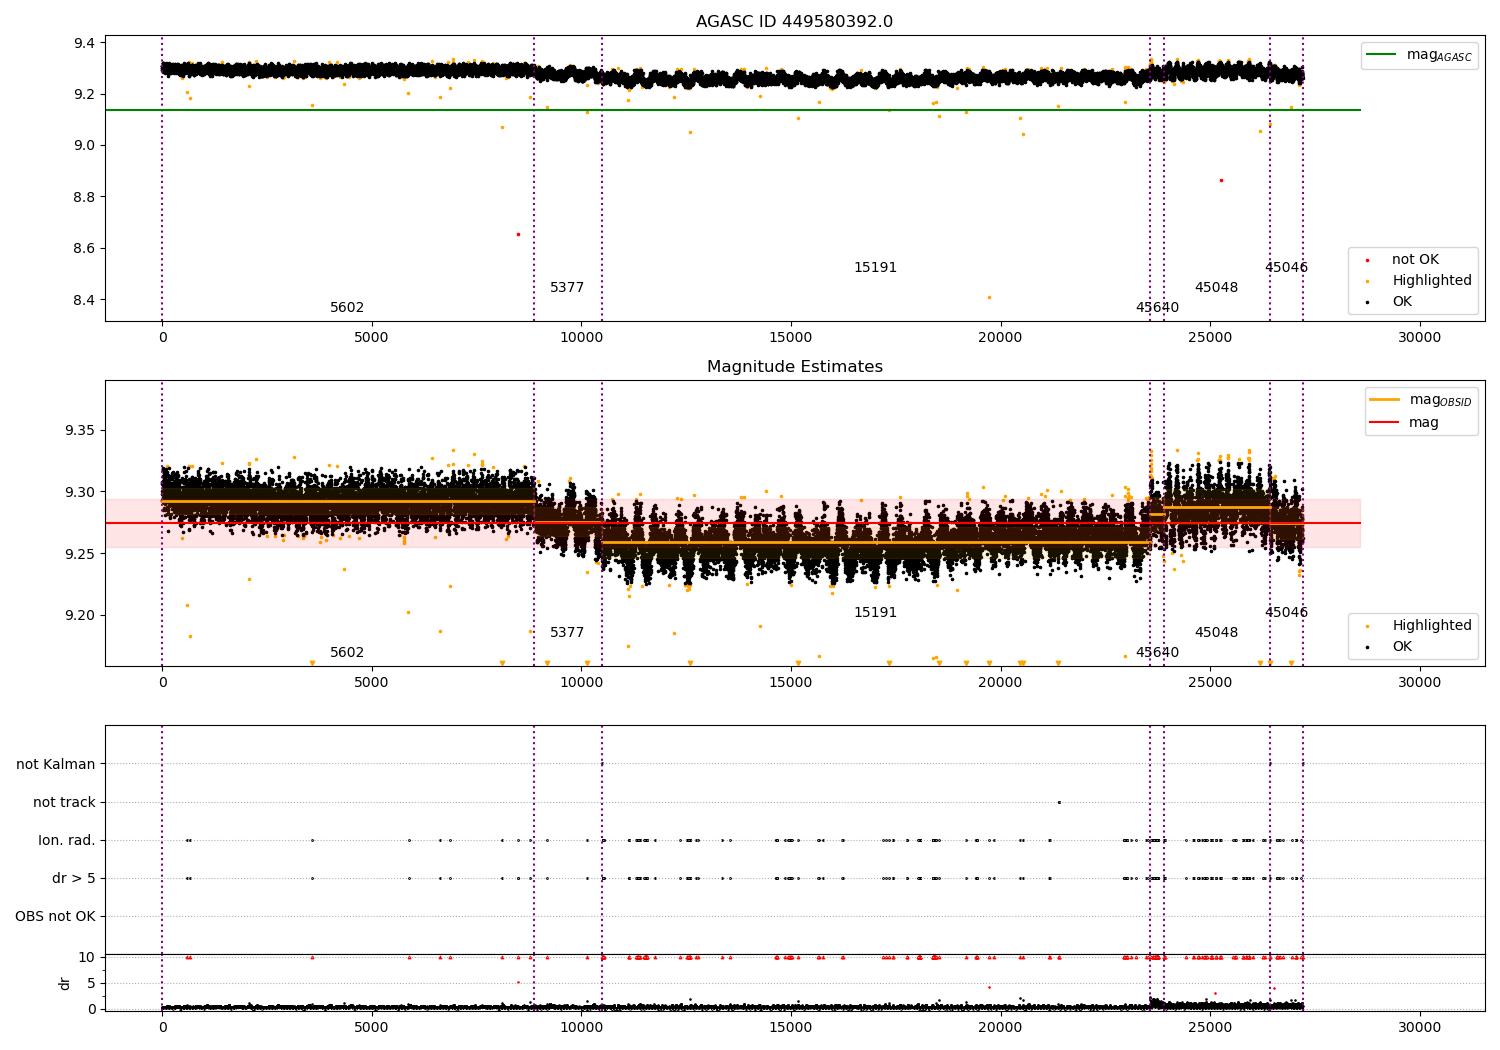Click the 'Magnitude Estimates' plot title
This screenshot has height=1050, width=1500.
[794, 367]
